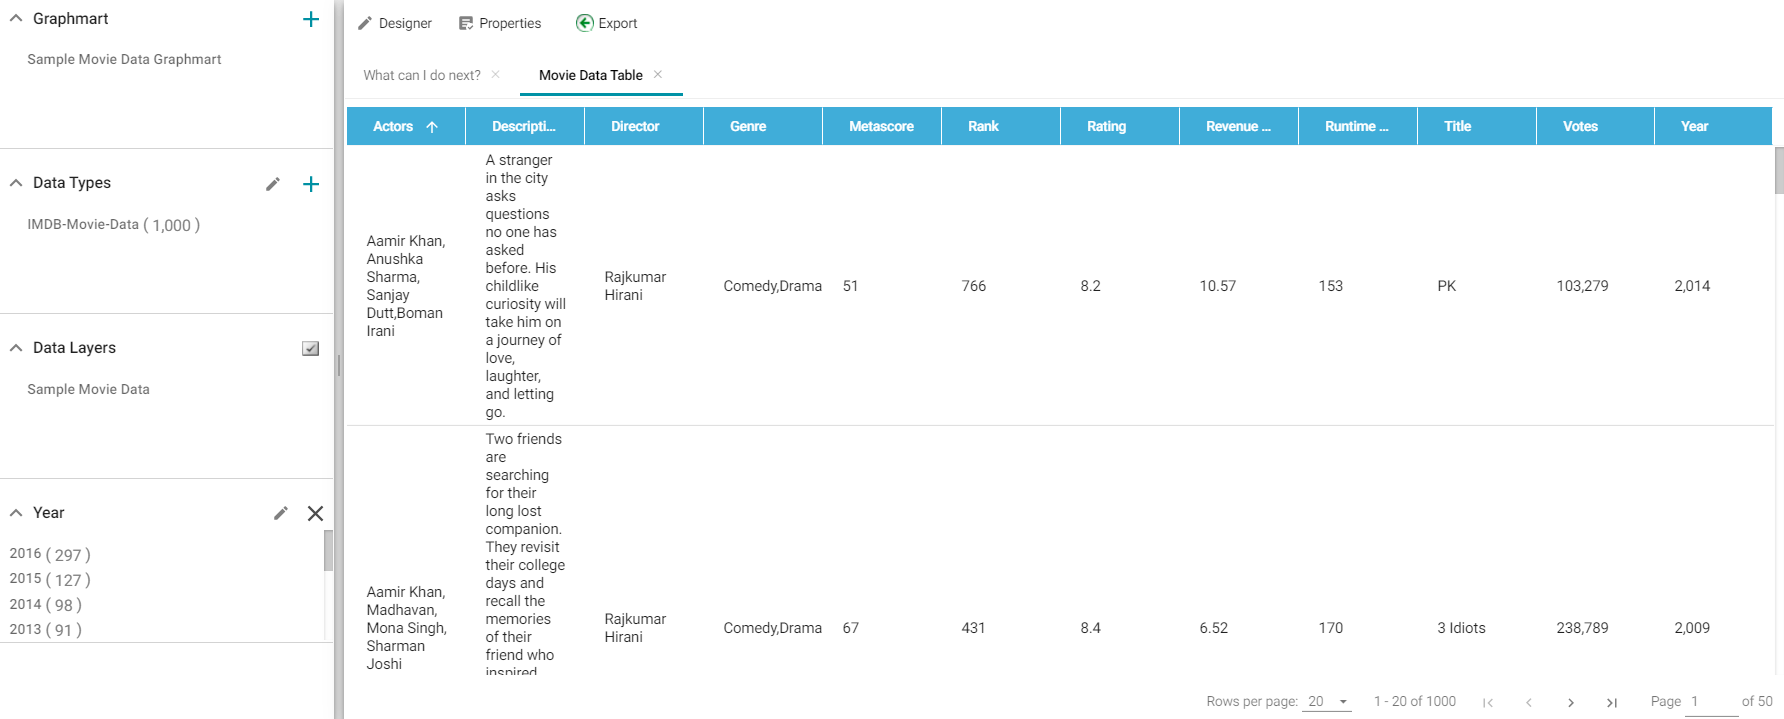The height and width of the screenshot is (719, 1784).
Task: Select the Movie Data Table tab
Action: (591, 75)
